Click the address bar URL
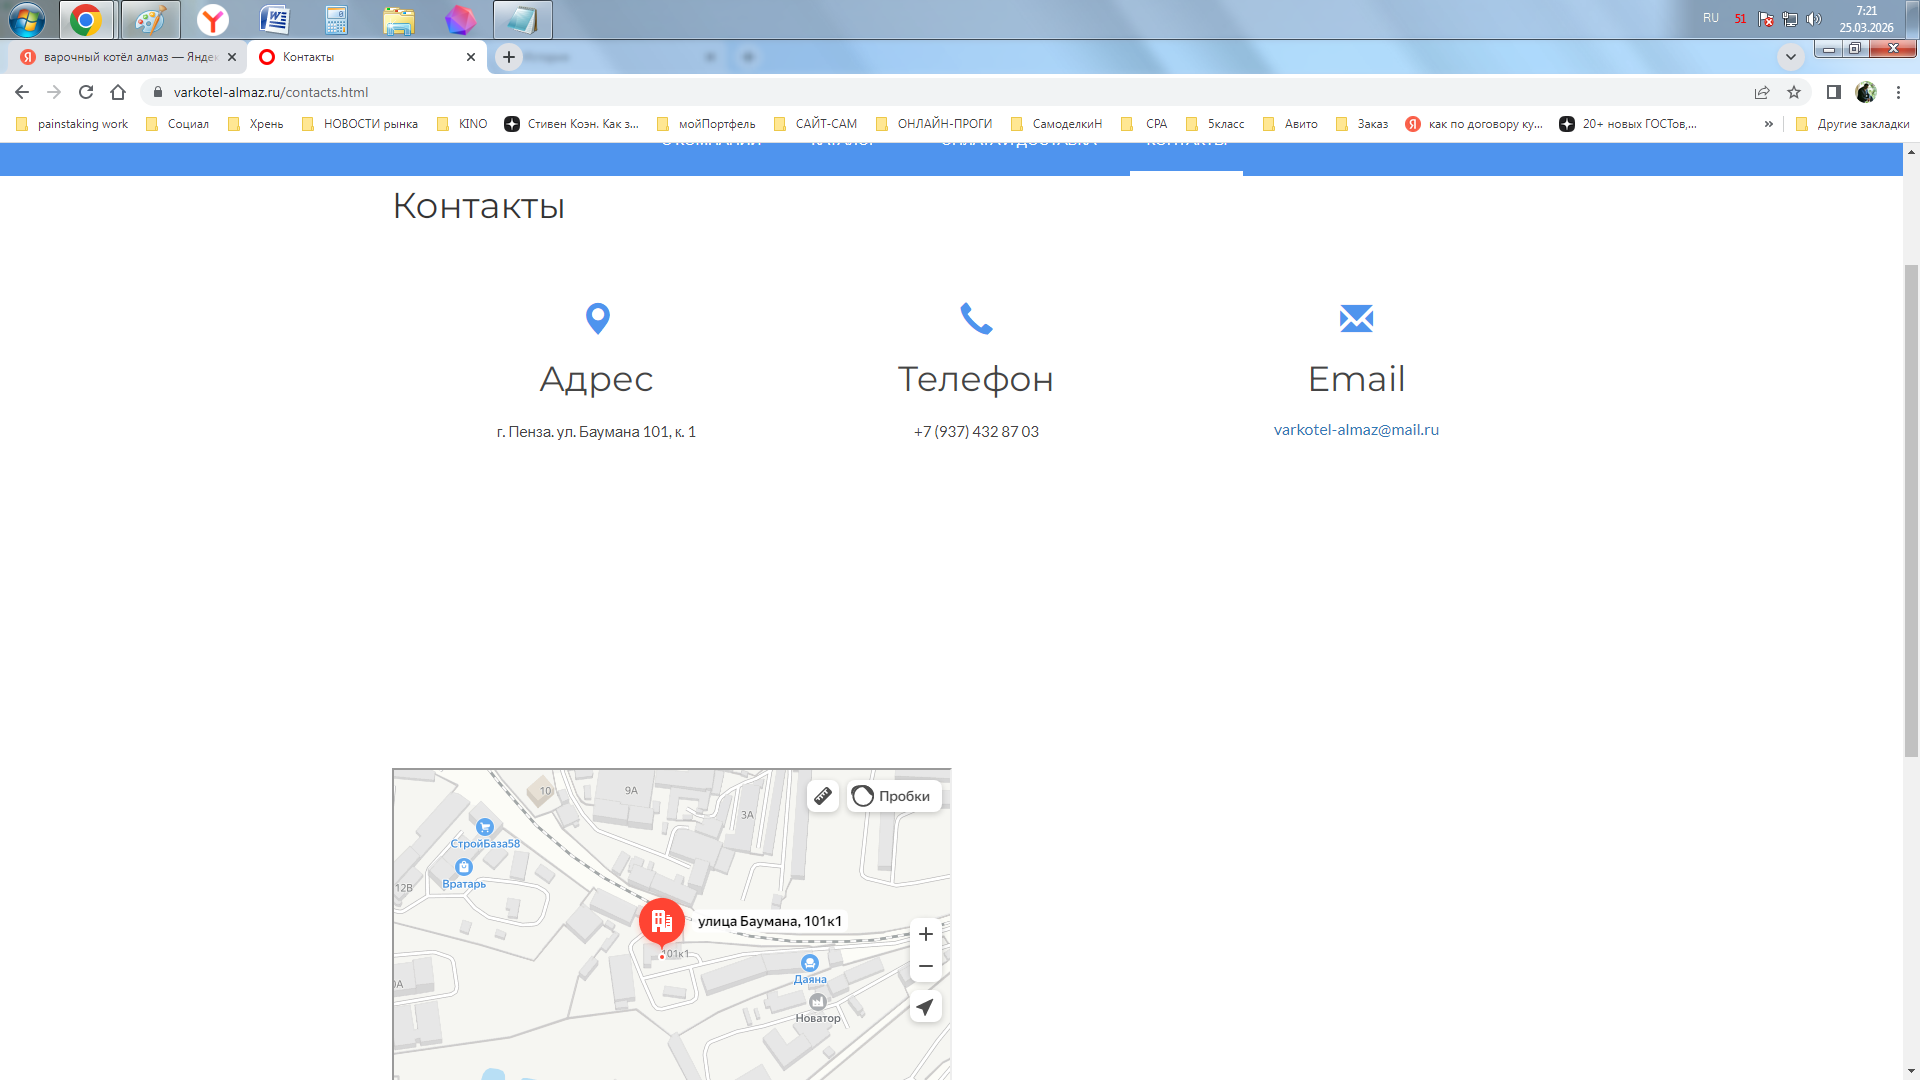This screenshot has width=1920, height=1080. pos(270,92)
